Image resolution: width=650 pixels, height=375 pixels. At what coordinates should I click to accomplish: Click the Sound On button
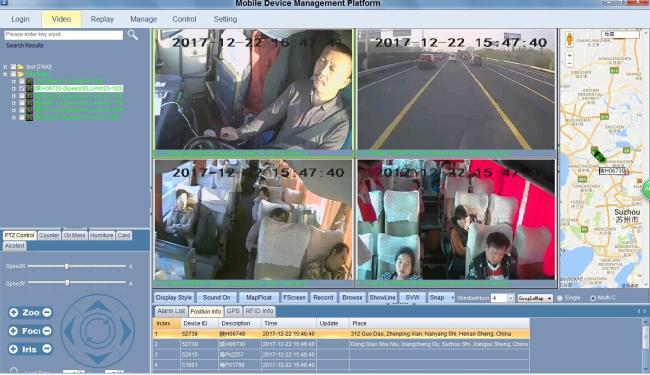coord(216,298)
